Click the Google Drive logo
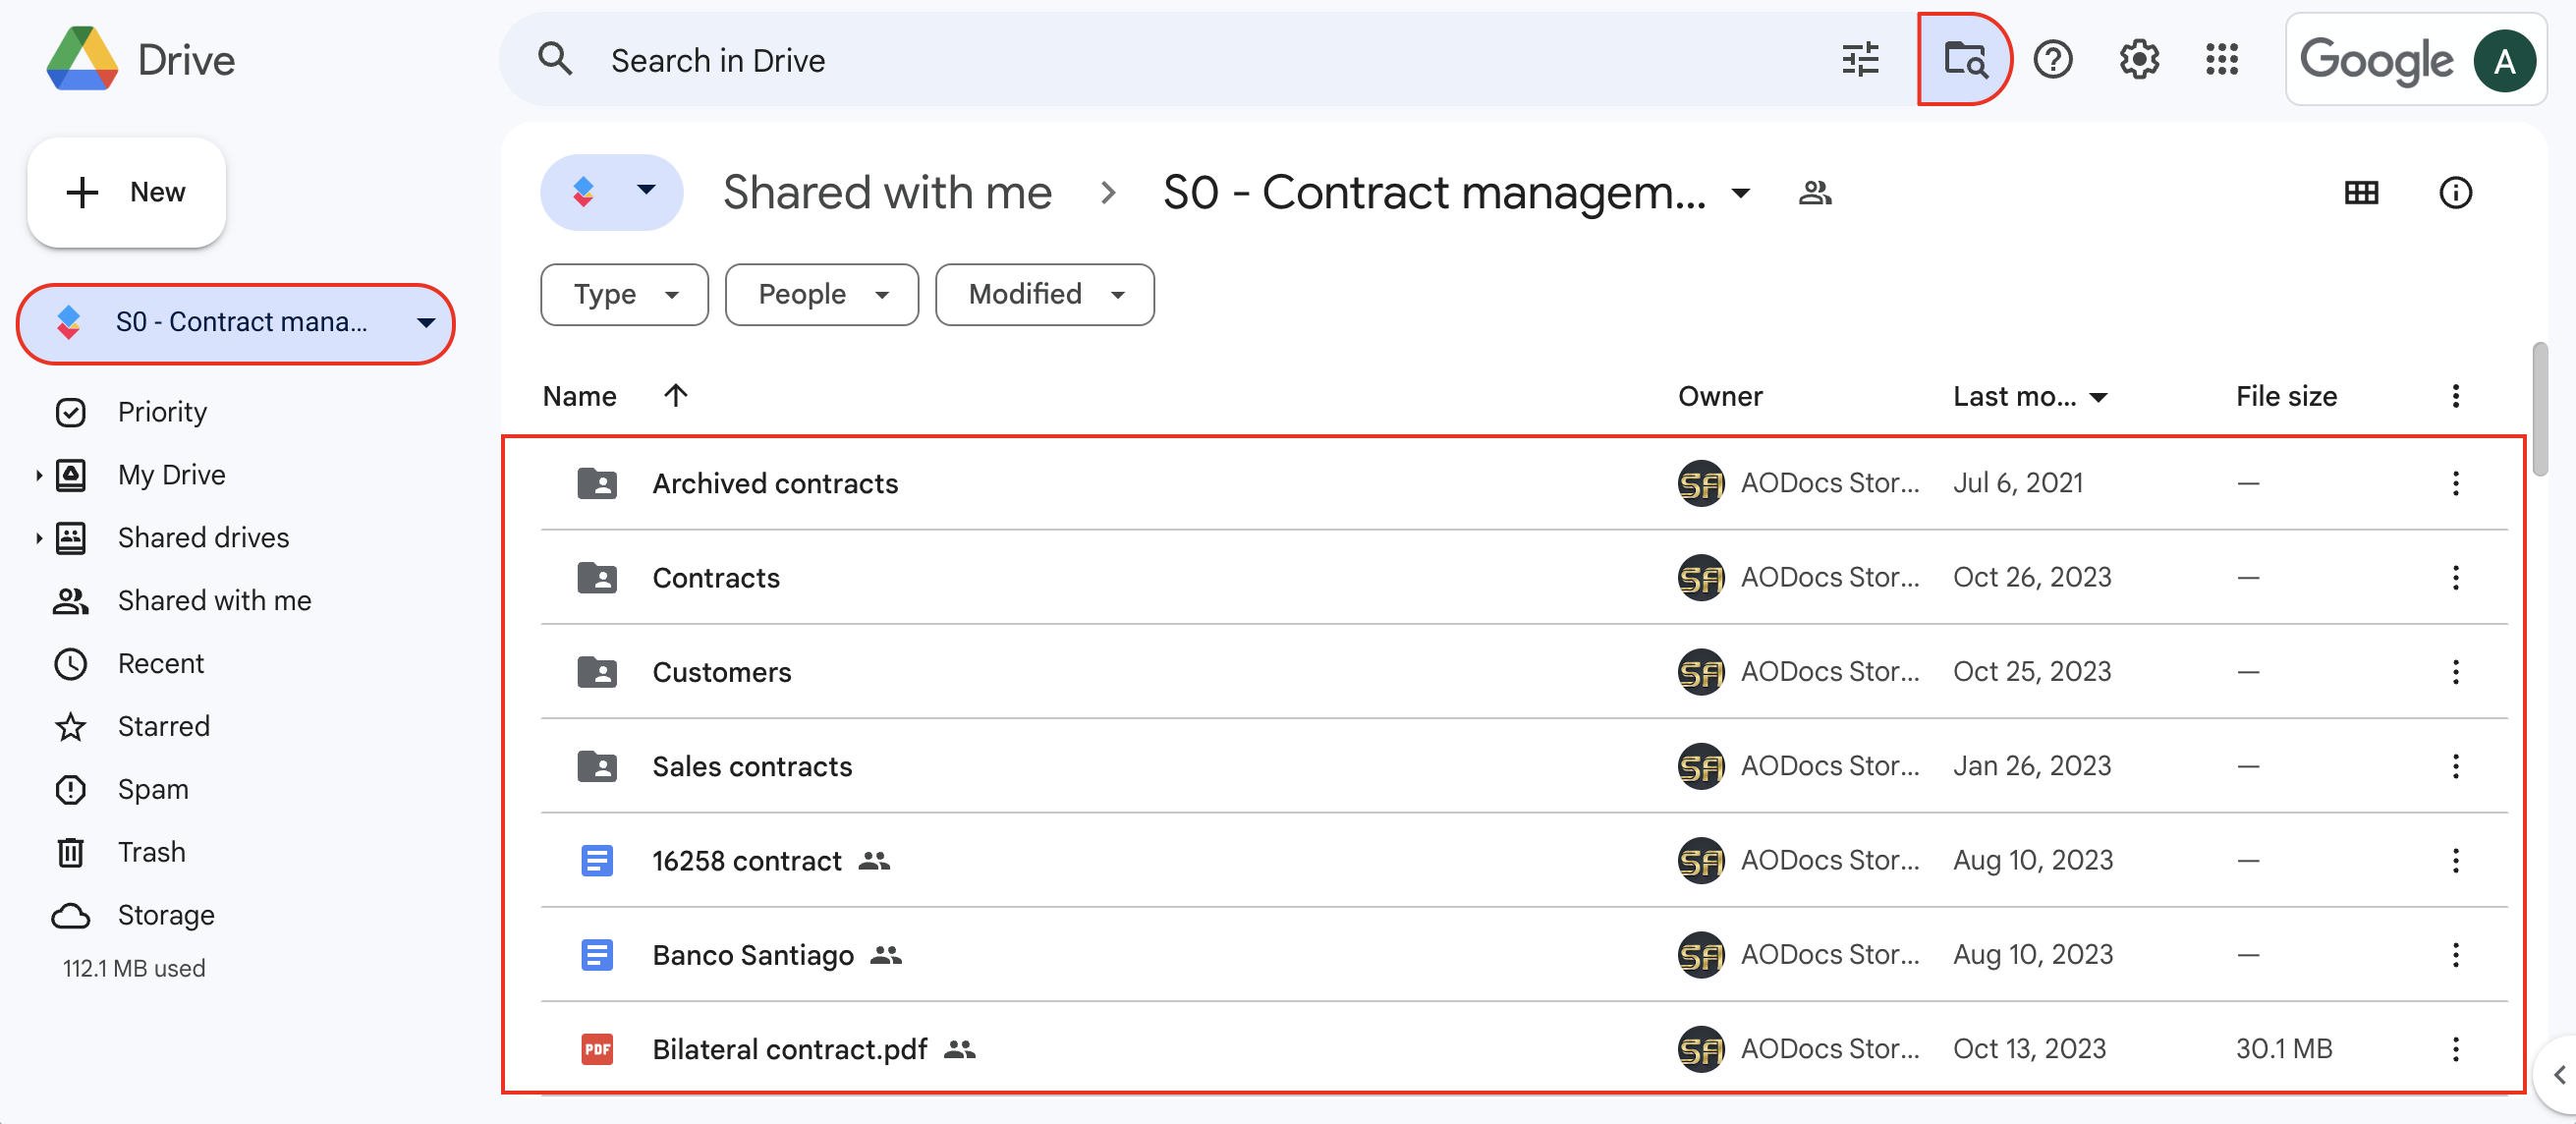Image resolution: width=2576 pixels, height=1124 pixels. coord(83,59)
